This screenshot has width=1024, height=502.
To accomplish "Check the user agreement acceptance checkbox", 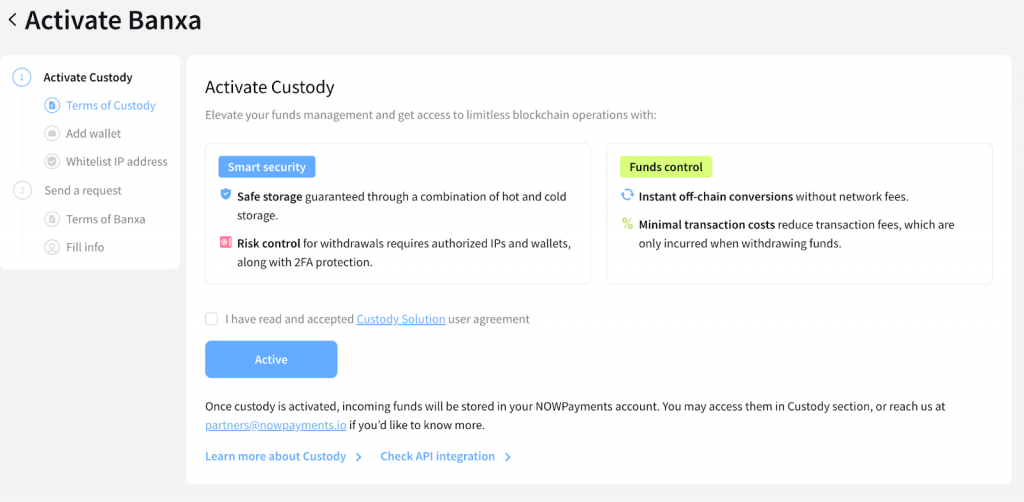I will pos(211,319).
